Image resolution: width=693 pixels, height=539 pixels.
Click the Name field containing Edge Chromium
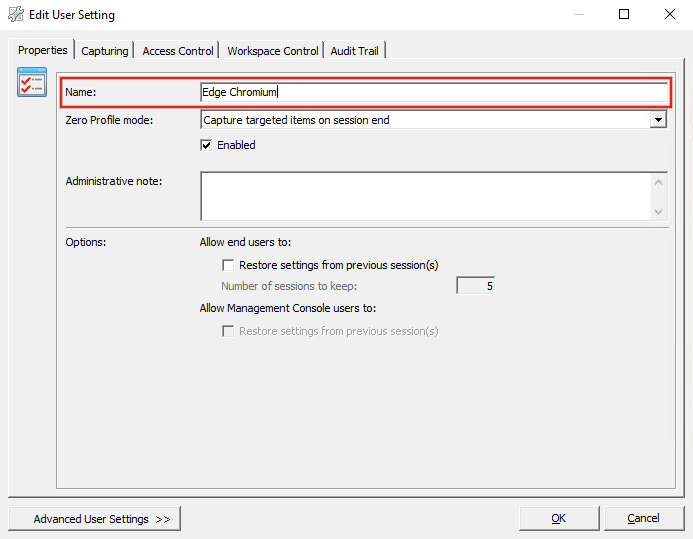[433, 93]
